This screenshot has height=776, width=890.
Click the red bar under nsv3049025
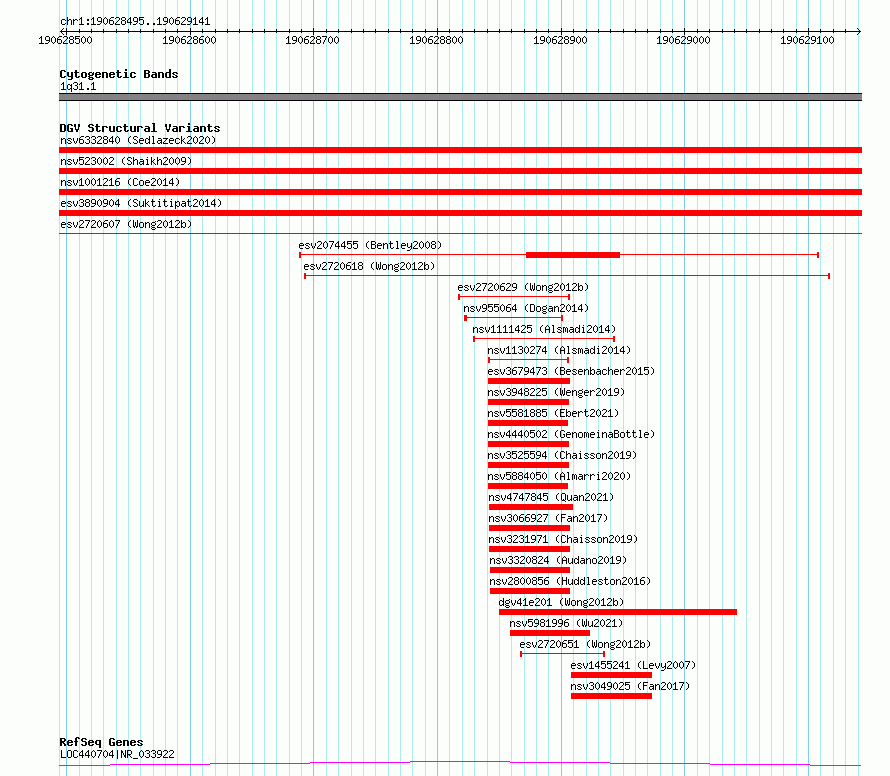click(x=611, y=696)
